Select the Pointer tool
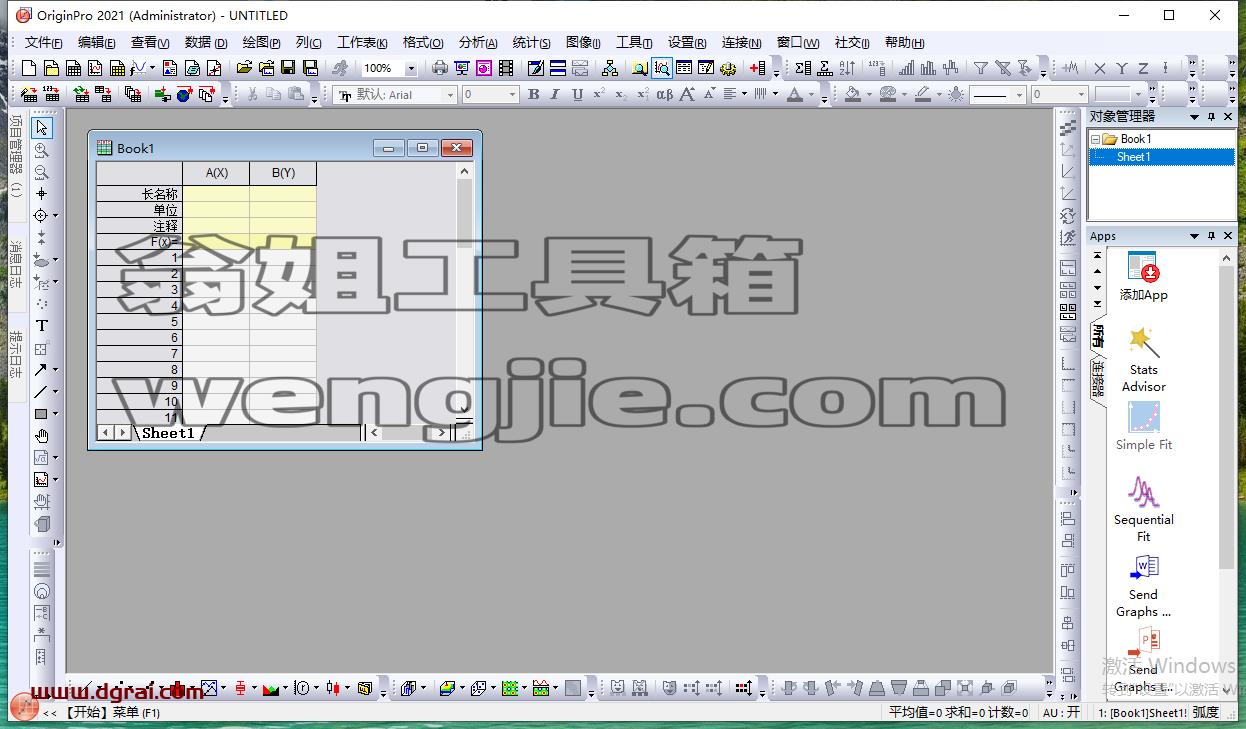 pyautogui.click(x=41, y=128)
